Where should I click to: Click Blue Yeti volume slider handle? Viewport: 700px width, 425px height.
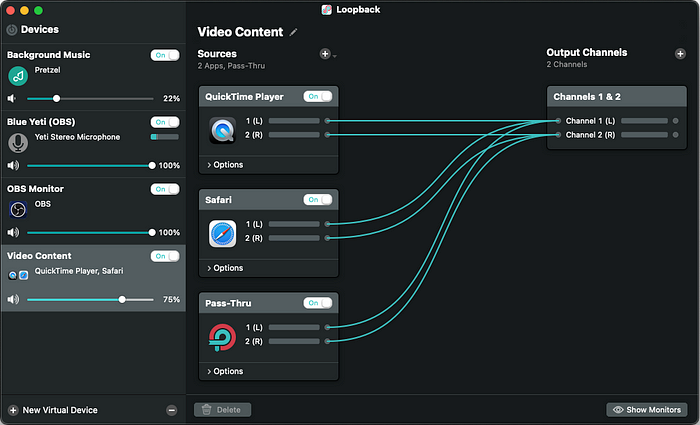tap(152, 165)
